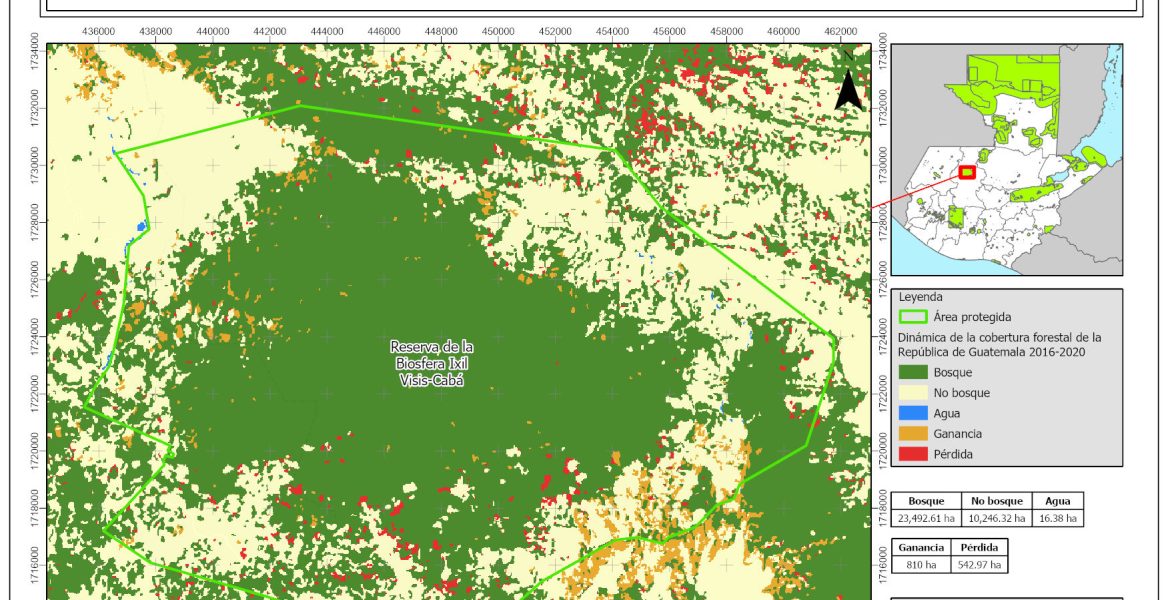Select the orange Ganancia legend swatch
This screenshot has height=600, width=1170.
click(914, 434)
